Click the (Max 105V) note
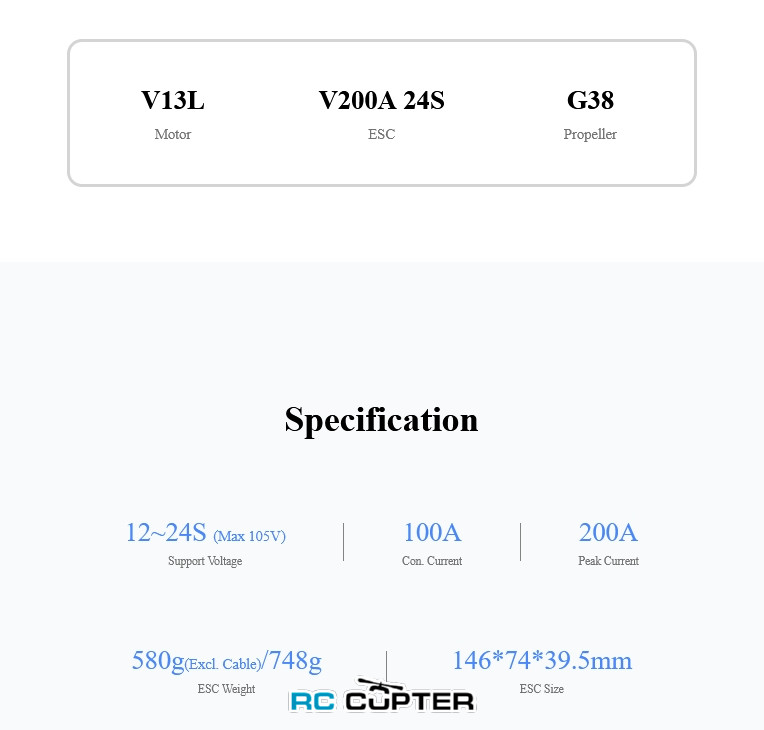 pos(249,536)
